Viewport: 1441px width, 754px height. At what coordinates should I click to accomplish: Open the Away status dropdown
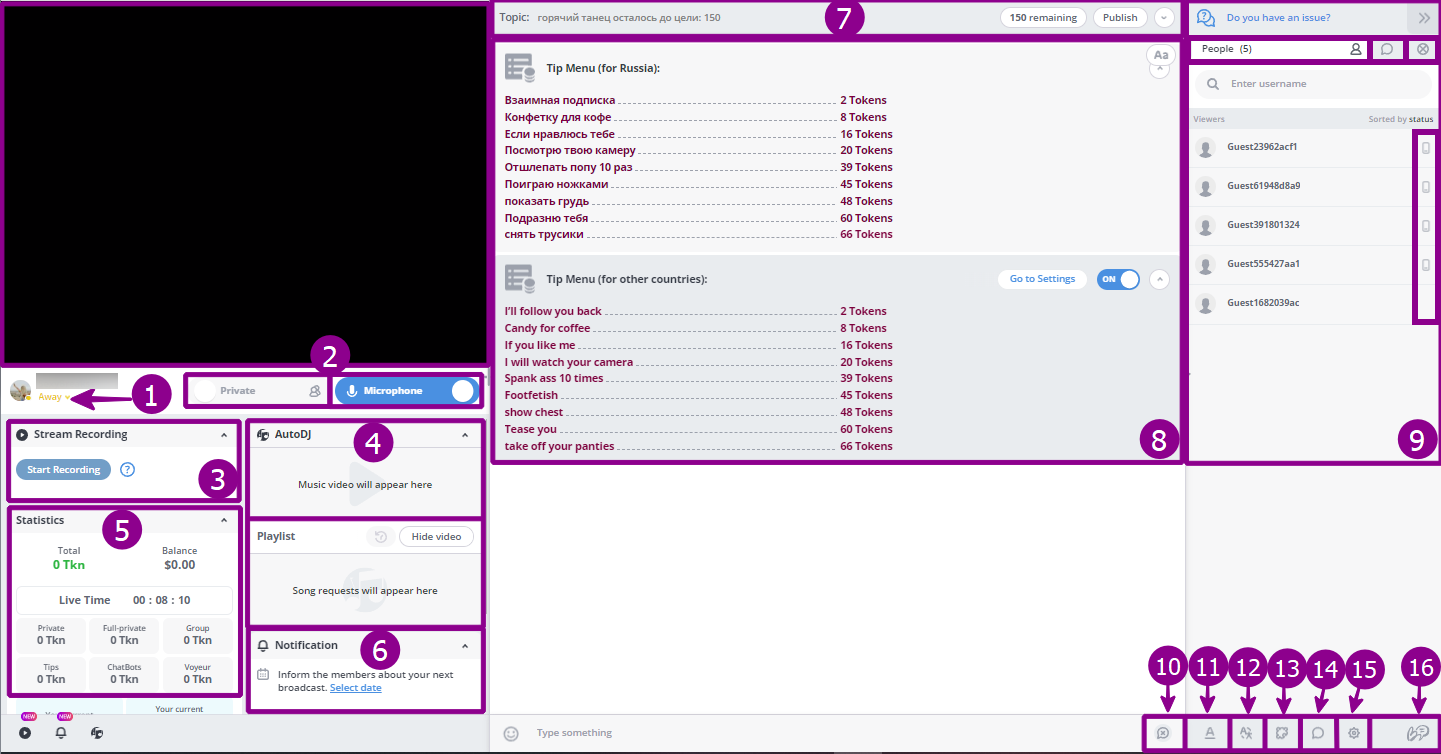tap(54, 397)
